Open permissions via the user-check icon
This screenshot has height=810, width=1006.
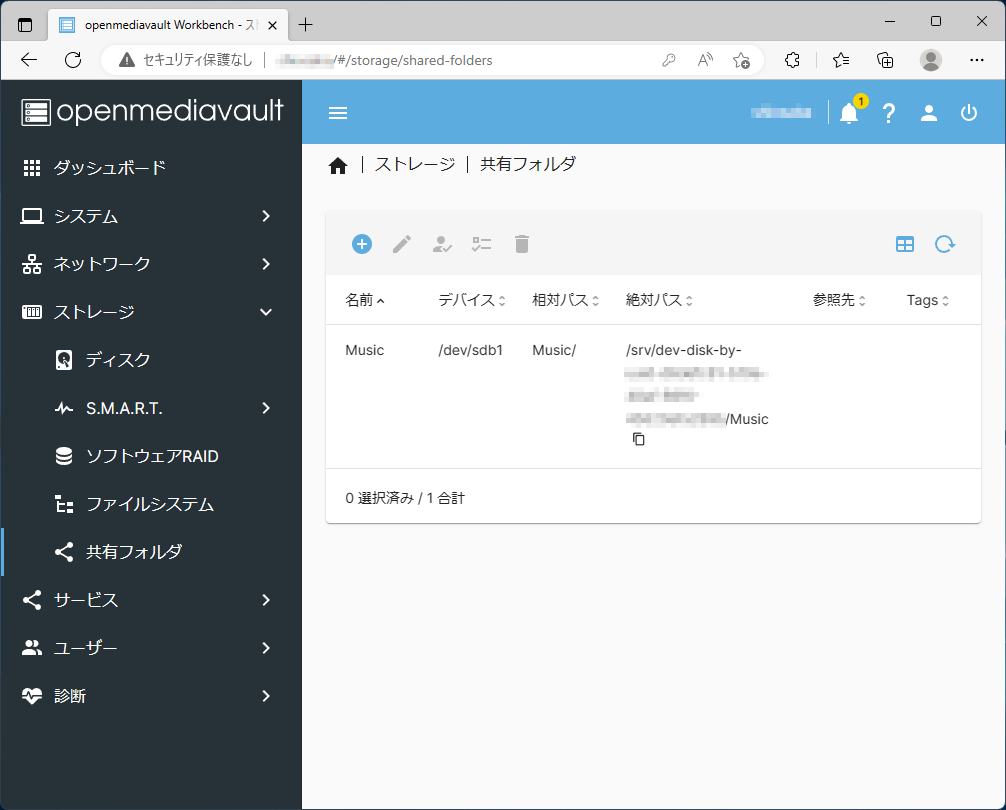[442, 244]
